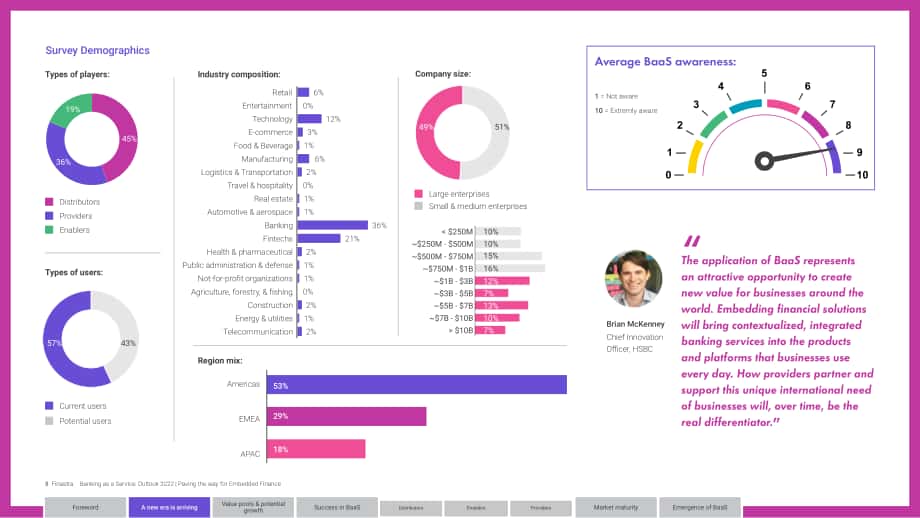Image resolution: width=920 pixels, height=518 pixels.
Task: Click Brian McKenney's portrait photo
Action: click(634, 279)
